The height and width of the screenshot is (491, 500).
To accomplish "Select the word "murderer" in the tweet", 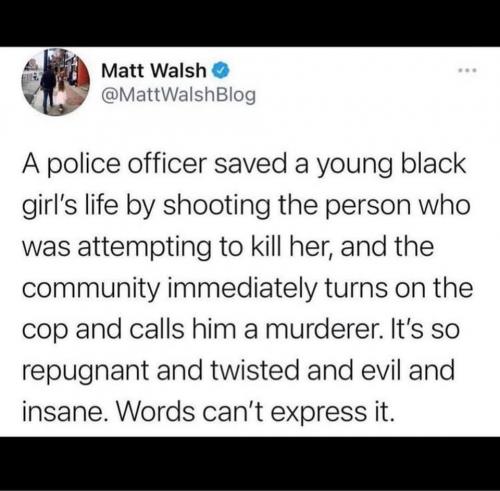I will click(x=323, y=329).
